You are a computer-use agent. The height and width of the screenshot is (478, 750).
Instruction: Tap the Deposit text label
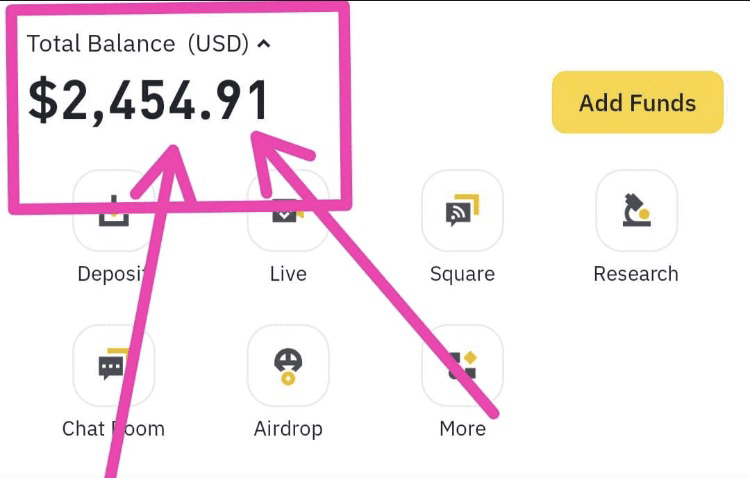tap(112, 274)
